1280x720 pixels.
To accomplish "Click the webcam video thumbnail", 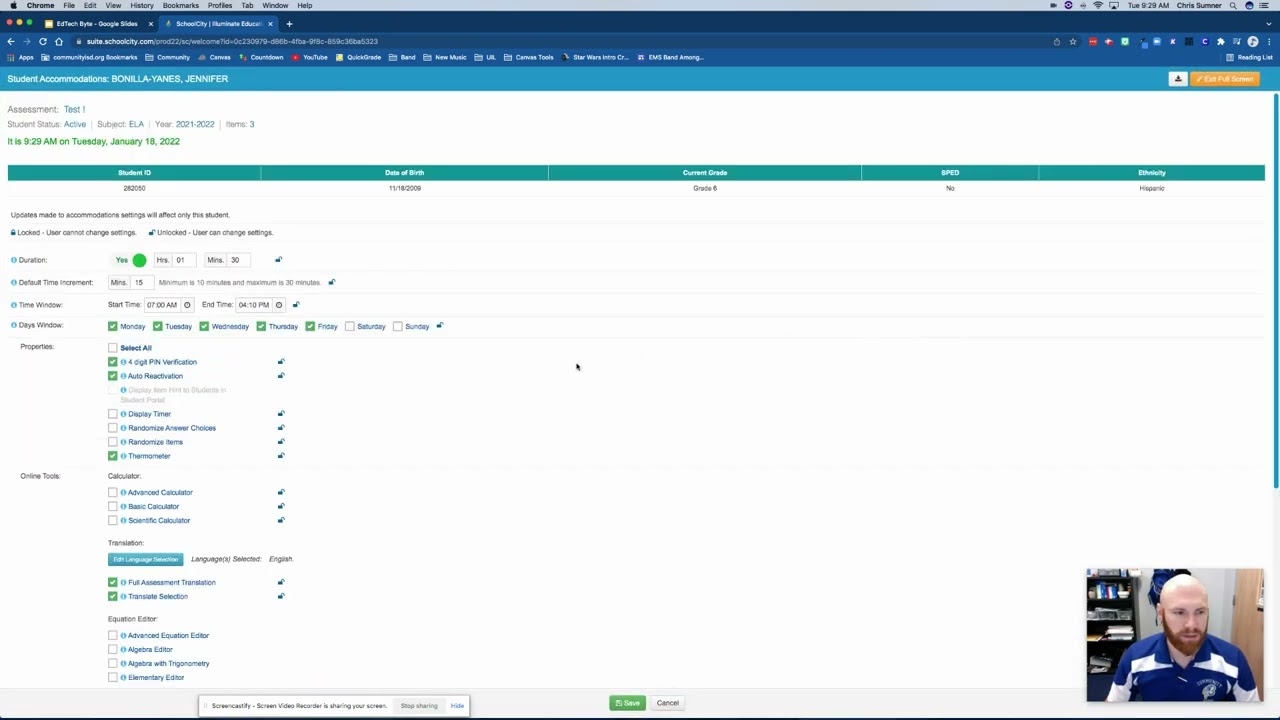I will (x=1175, y=635).
